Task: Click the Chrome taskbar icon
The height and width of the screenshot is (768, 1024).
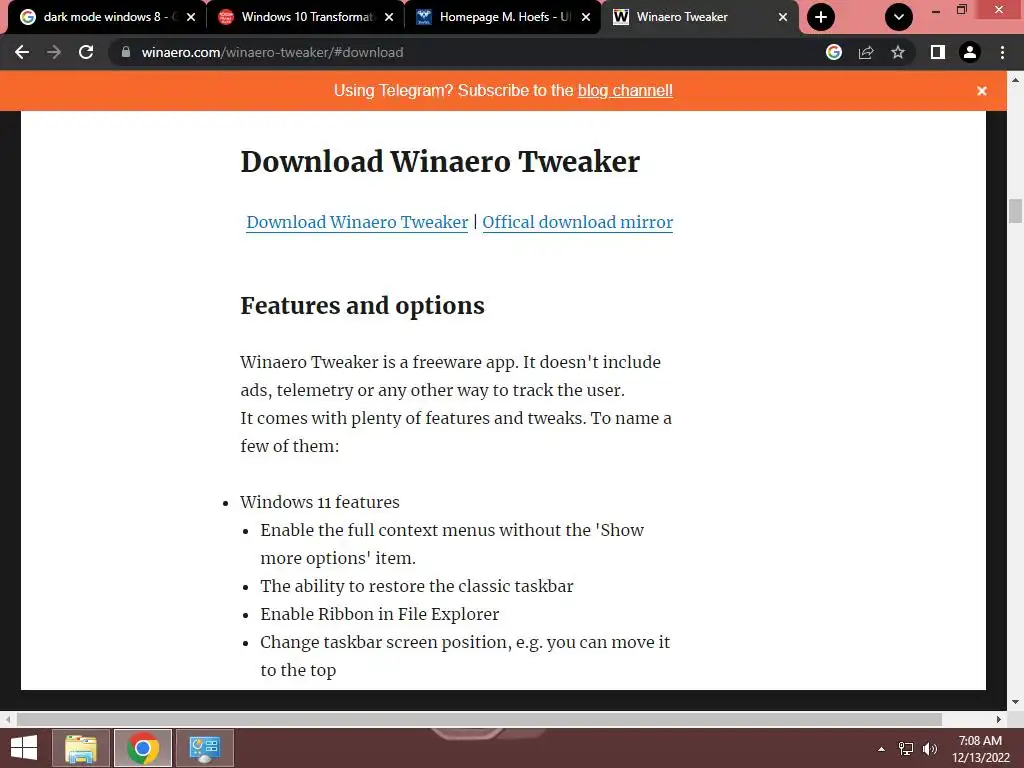Action: [x=143, y=748]
